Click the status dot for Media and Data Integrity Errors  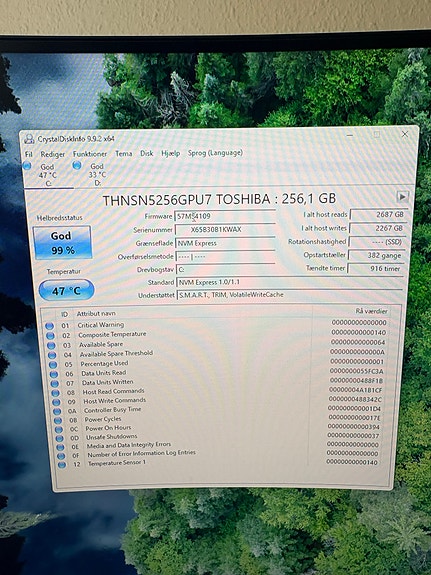(60, 447)
